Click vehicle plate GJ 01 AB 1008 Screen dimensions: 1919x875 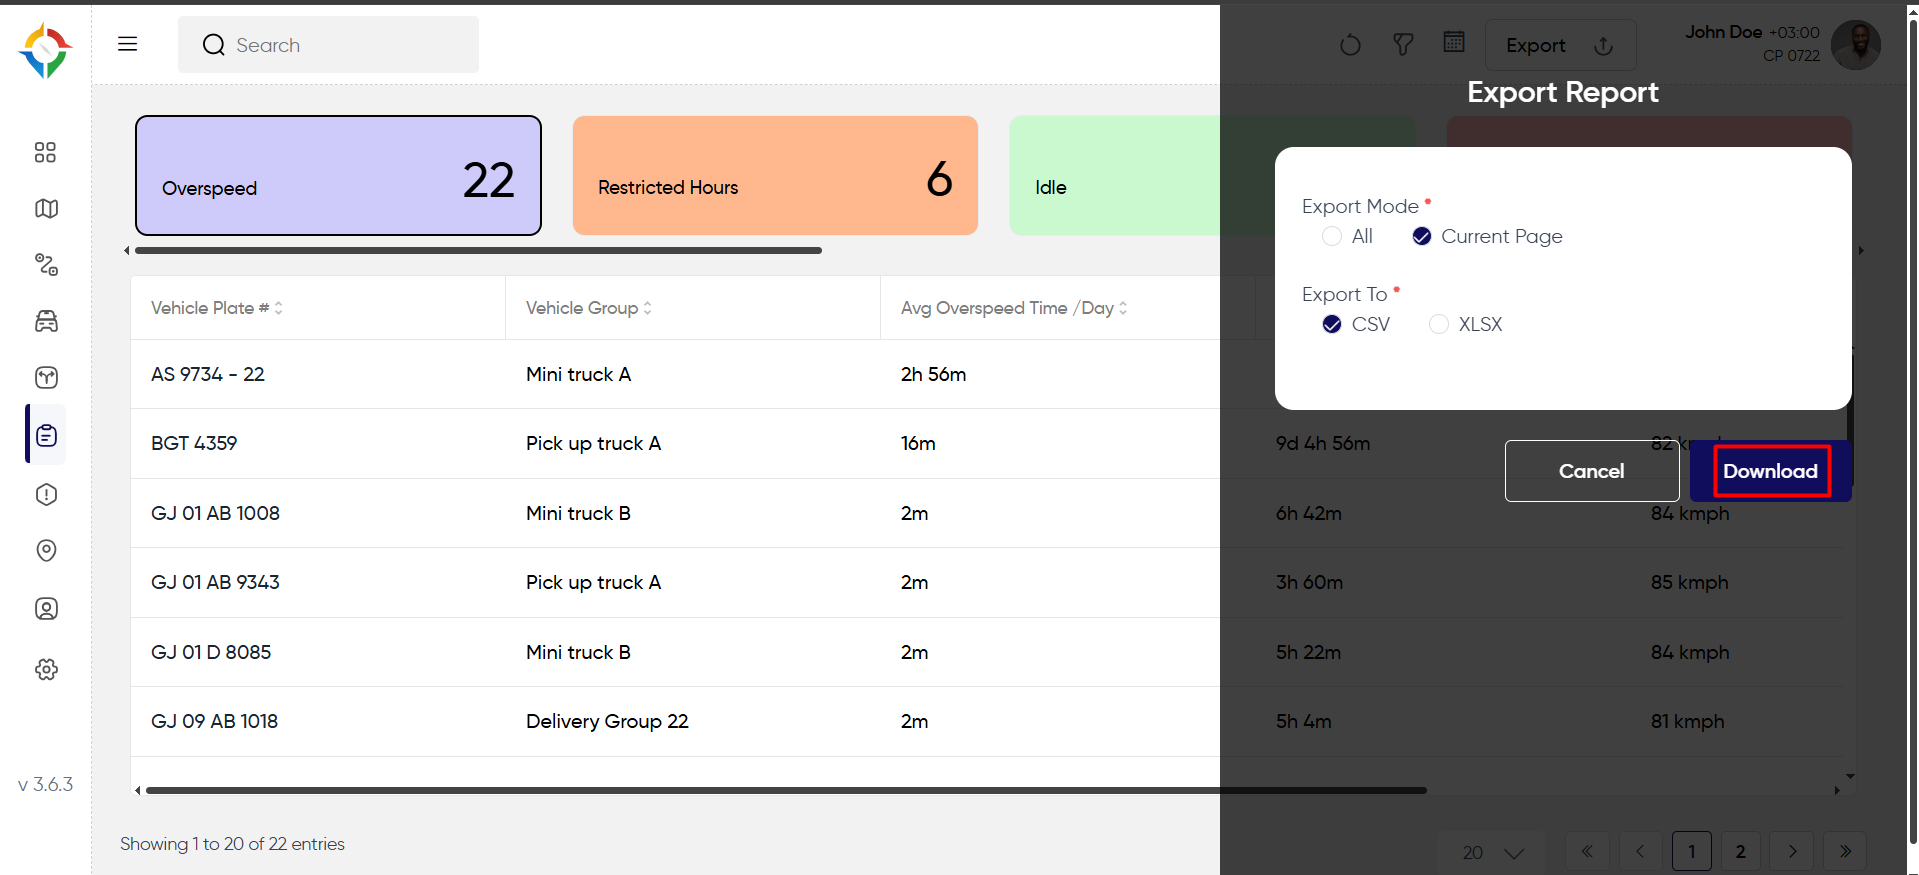215,513
